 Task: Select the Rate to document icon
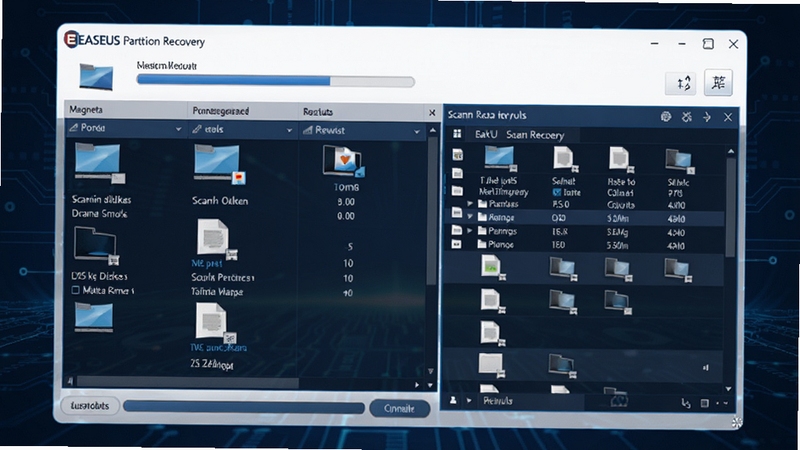click(x=620, y=160)
